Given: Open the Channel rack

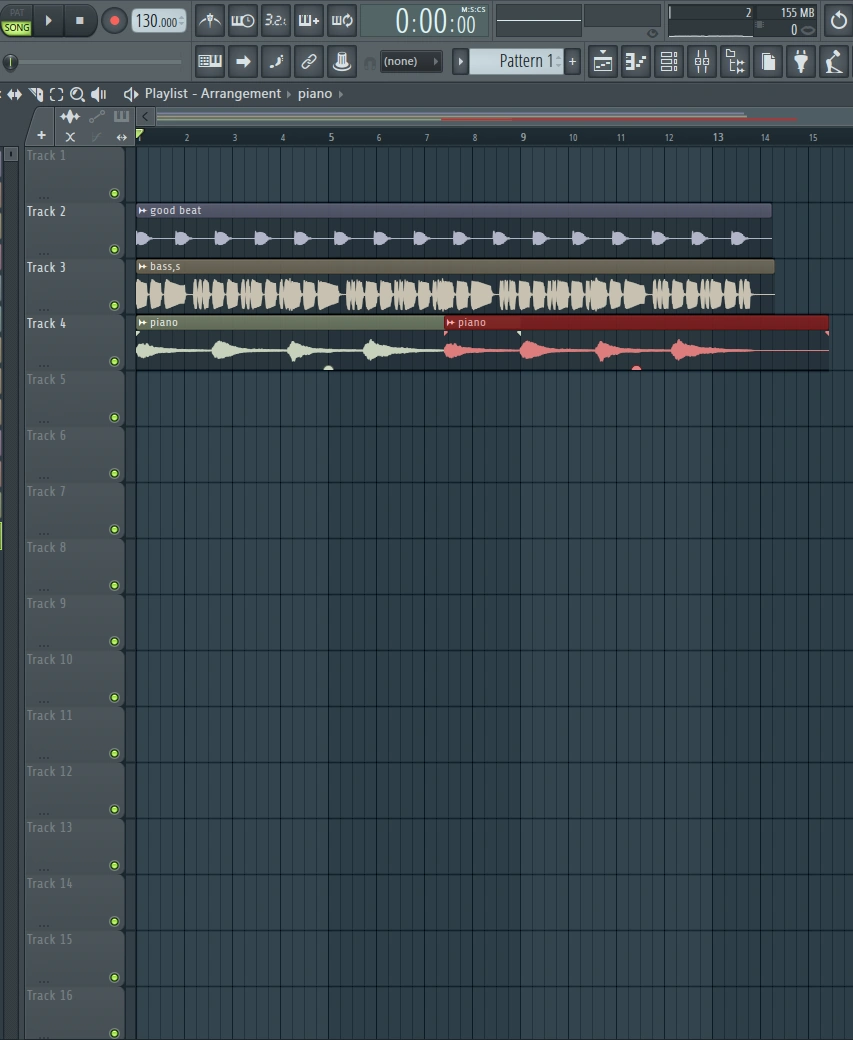Looking at the screenshot, I should (668, 61).
